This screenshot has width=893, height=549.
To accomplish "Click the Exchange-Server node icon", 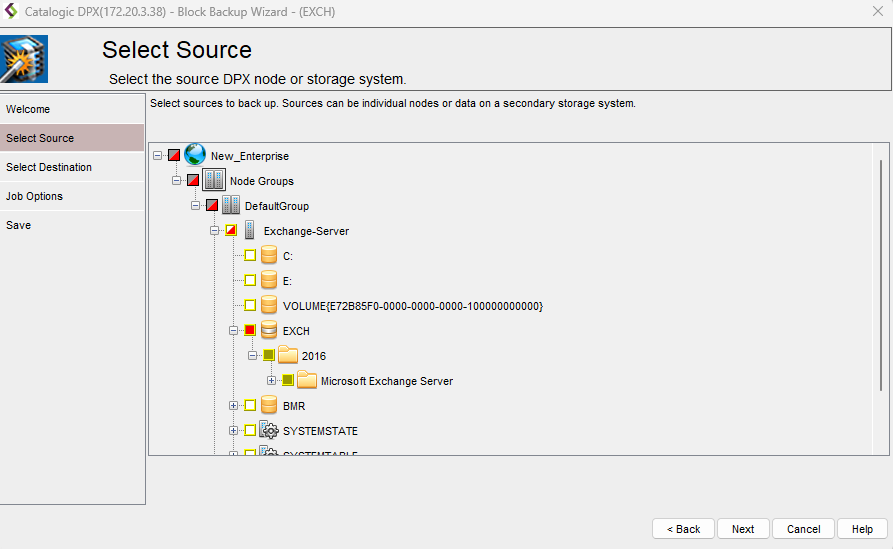I will pos(250,231).
